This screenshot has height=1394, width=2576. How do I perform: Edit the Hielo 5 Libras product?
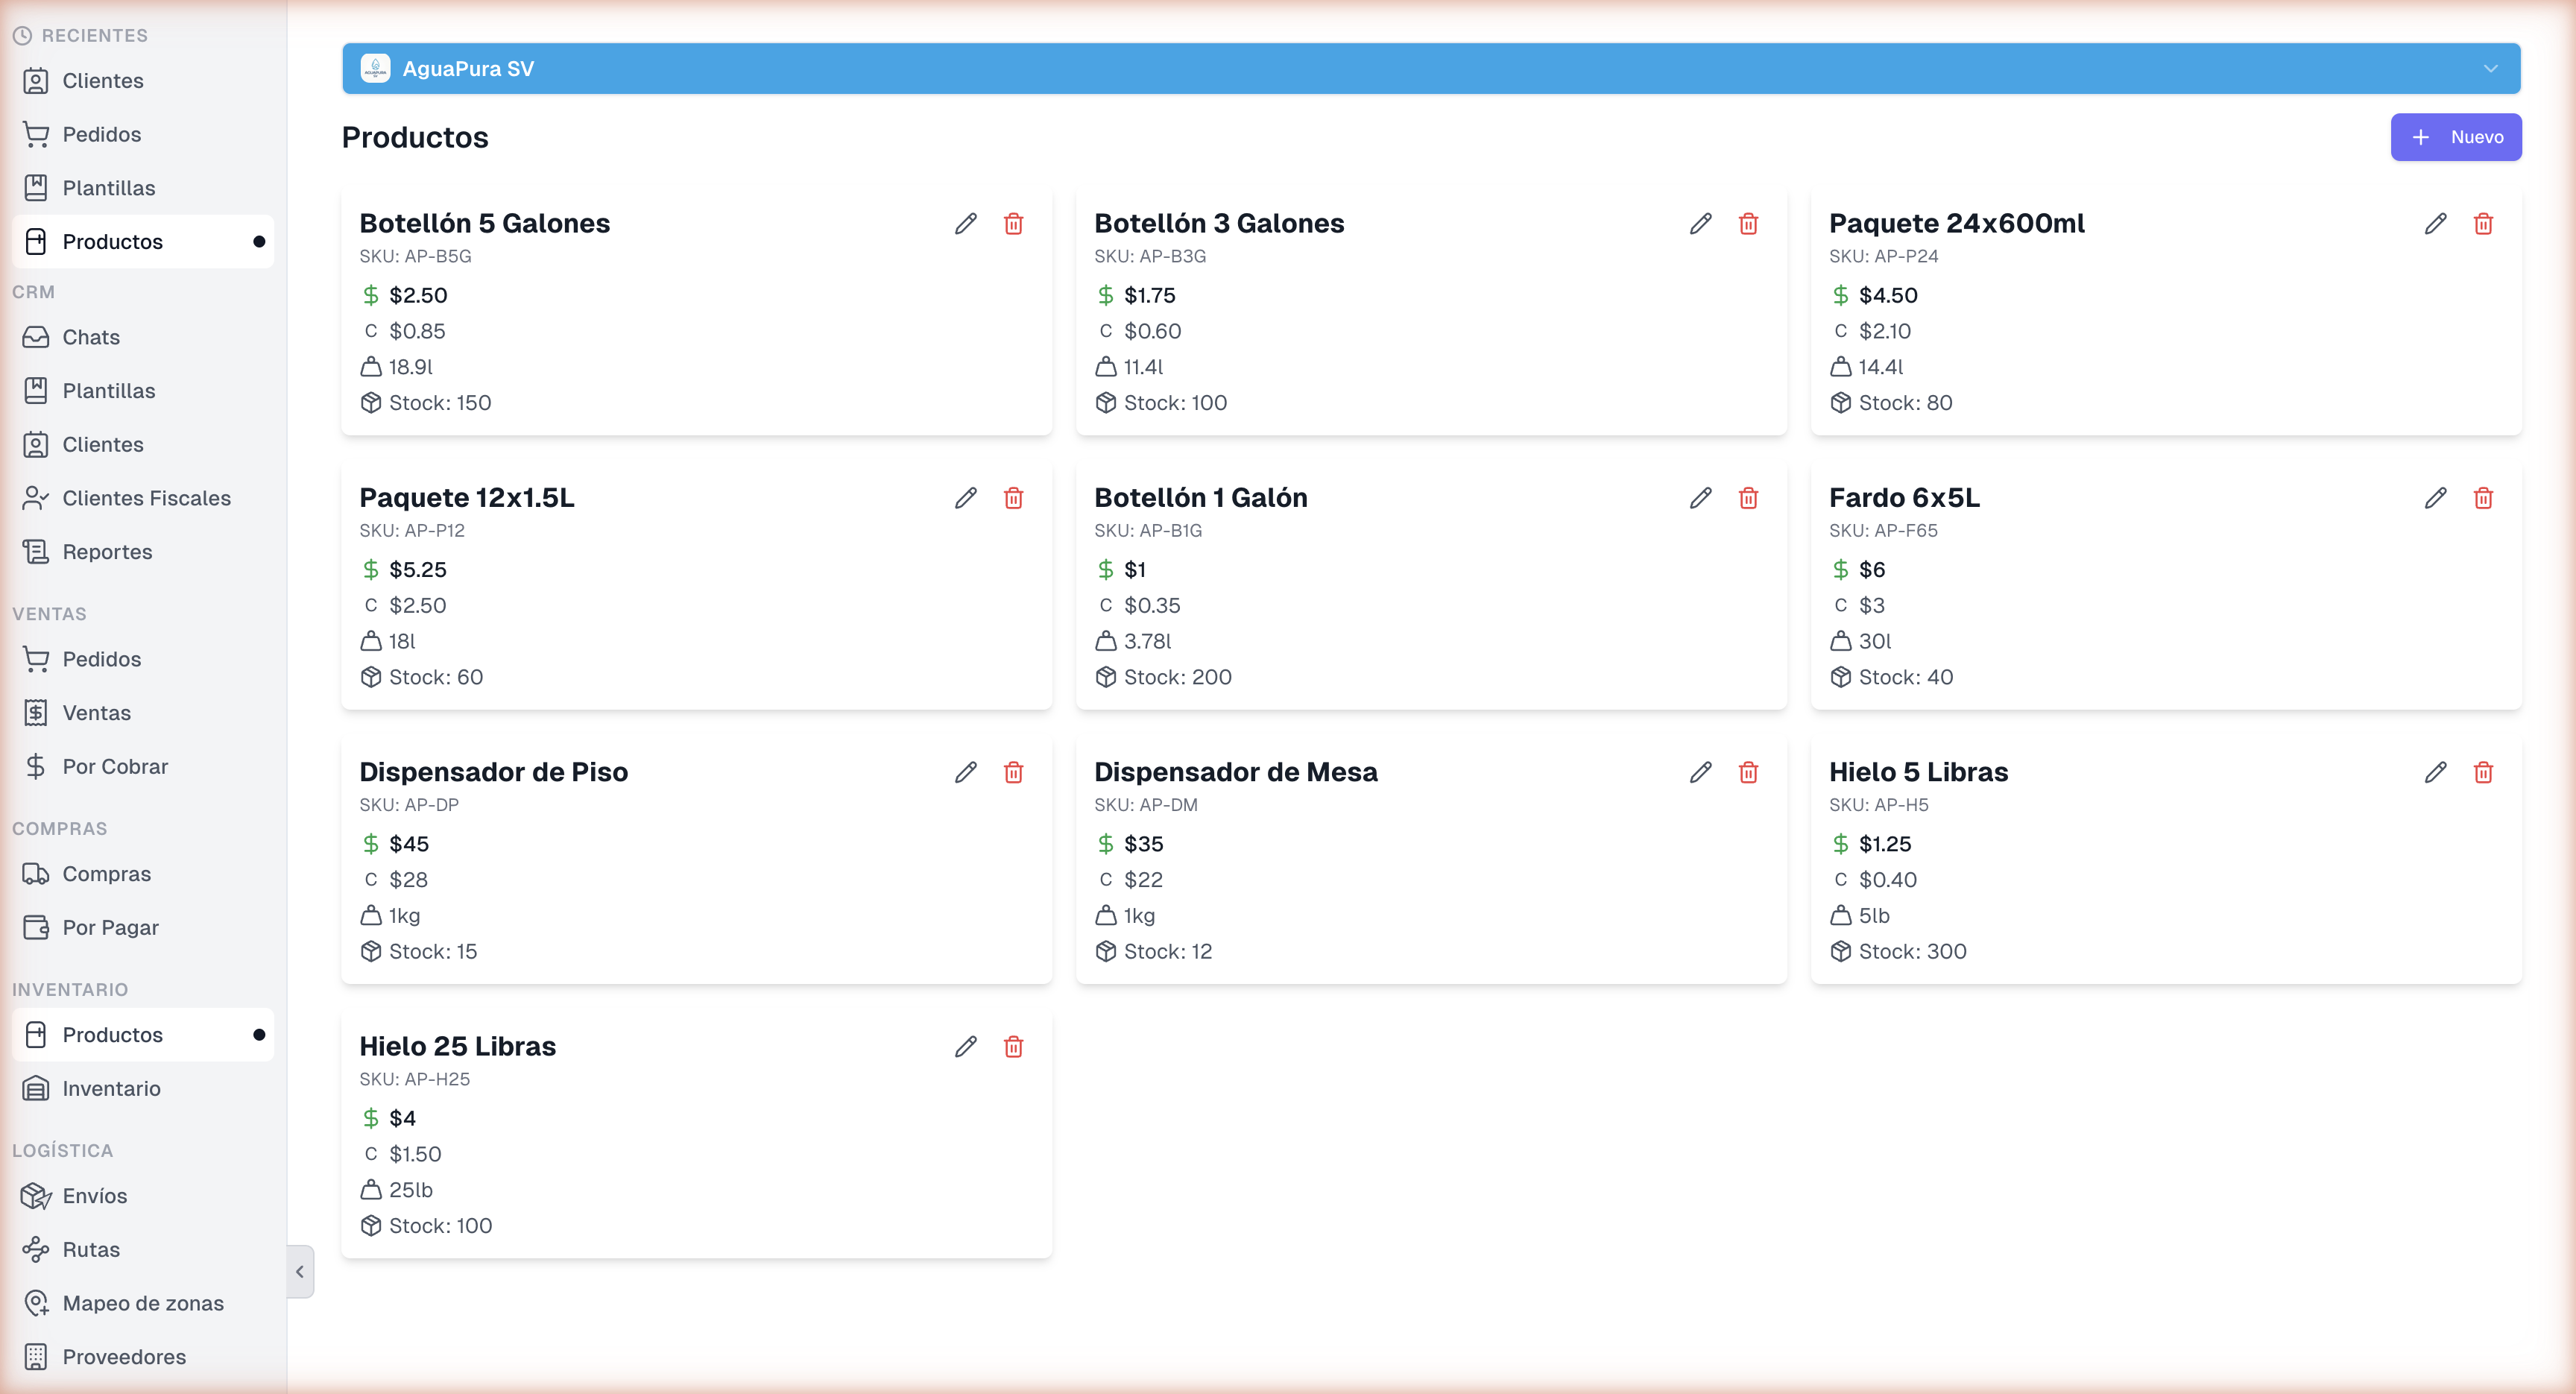(2435, 772)
